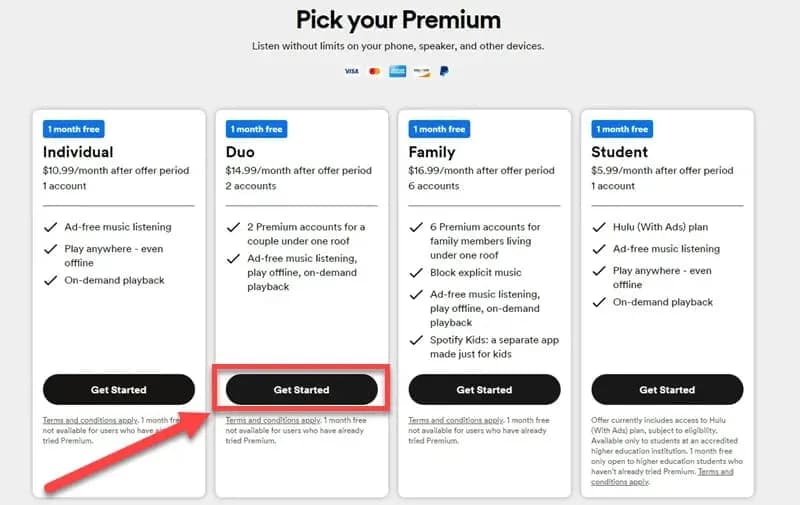Click the American Express card icon

[398, 71]
